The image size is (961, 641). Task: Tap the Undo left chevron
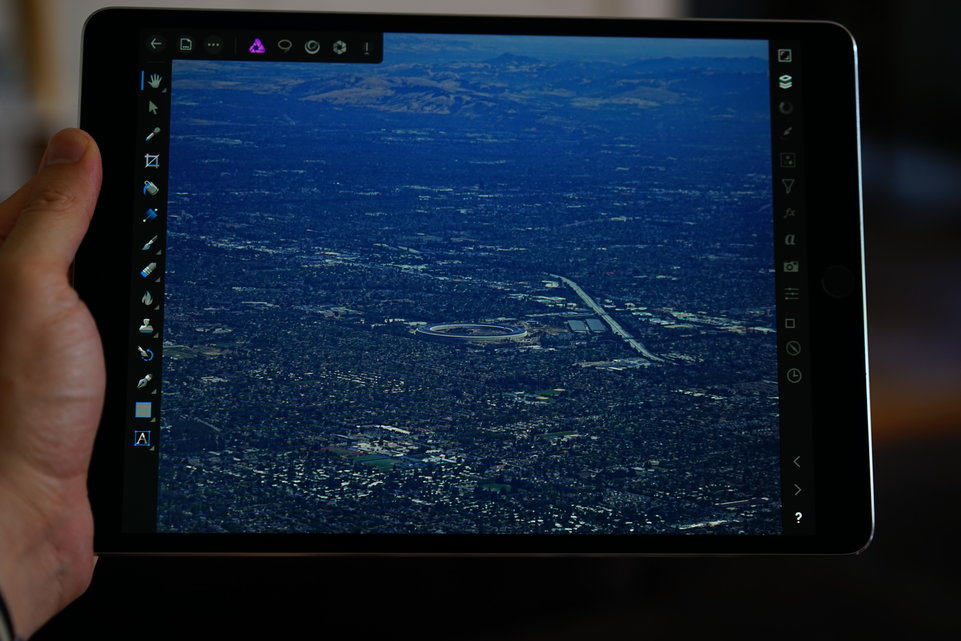(x=796, y=461)
